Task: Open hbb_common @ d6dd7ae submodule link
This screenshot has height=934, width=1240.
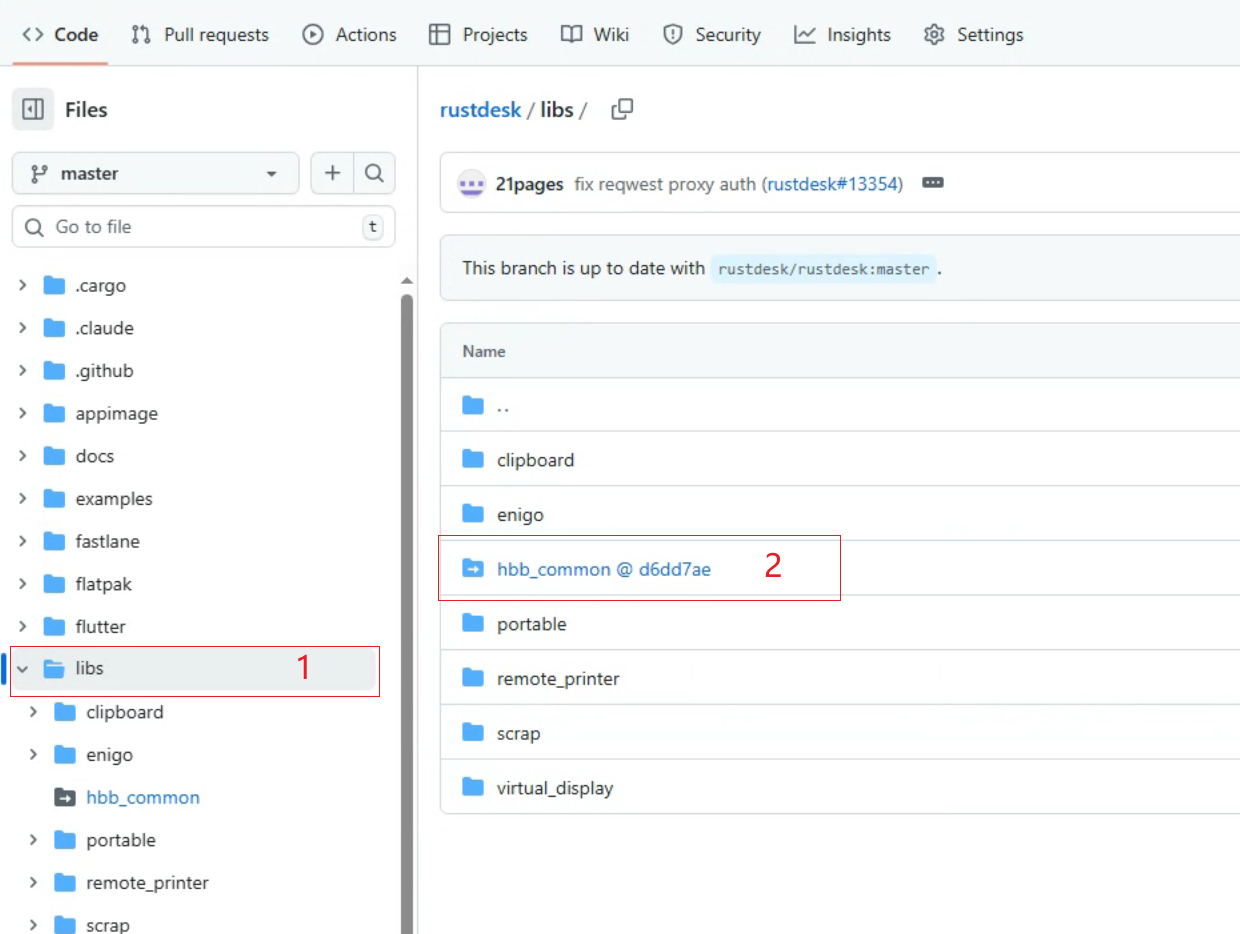Action: (x=603, y=569)
